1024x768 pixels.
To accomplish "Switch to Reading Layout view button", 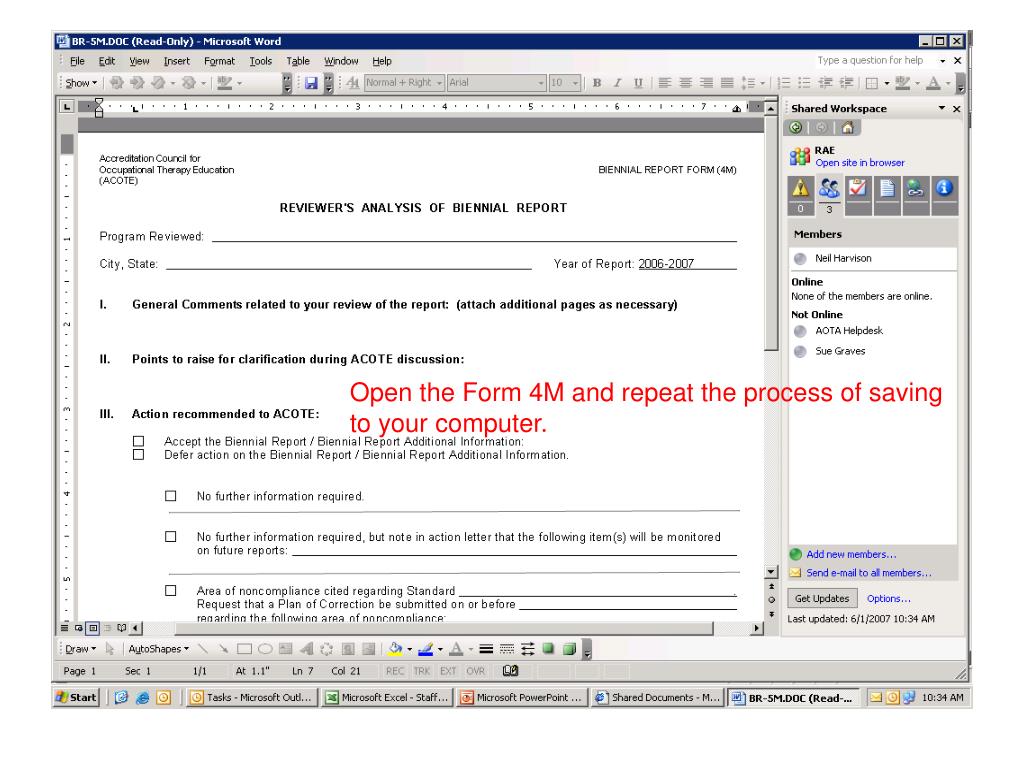I will [121, 628].
